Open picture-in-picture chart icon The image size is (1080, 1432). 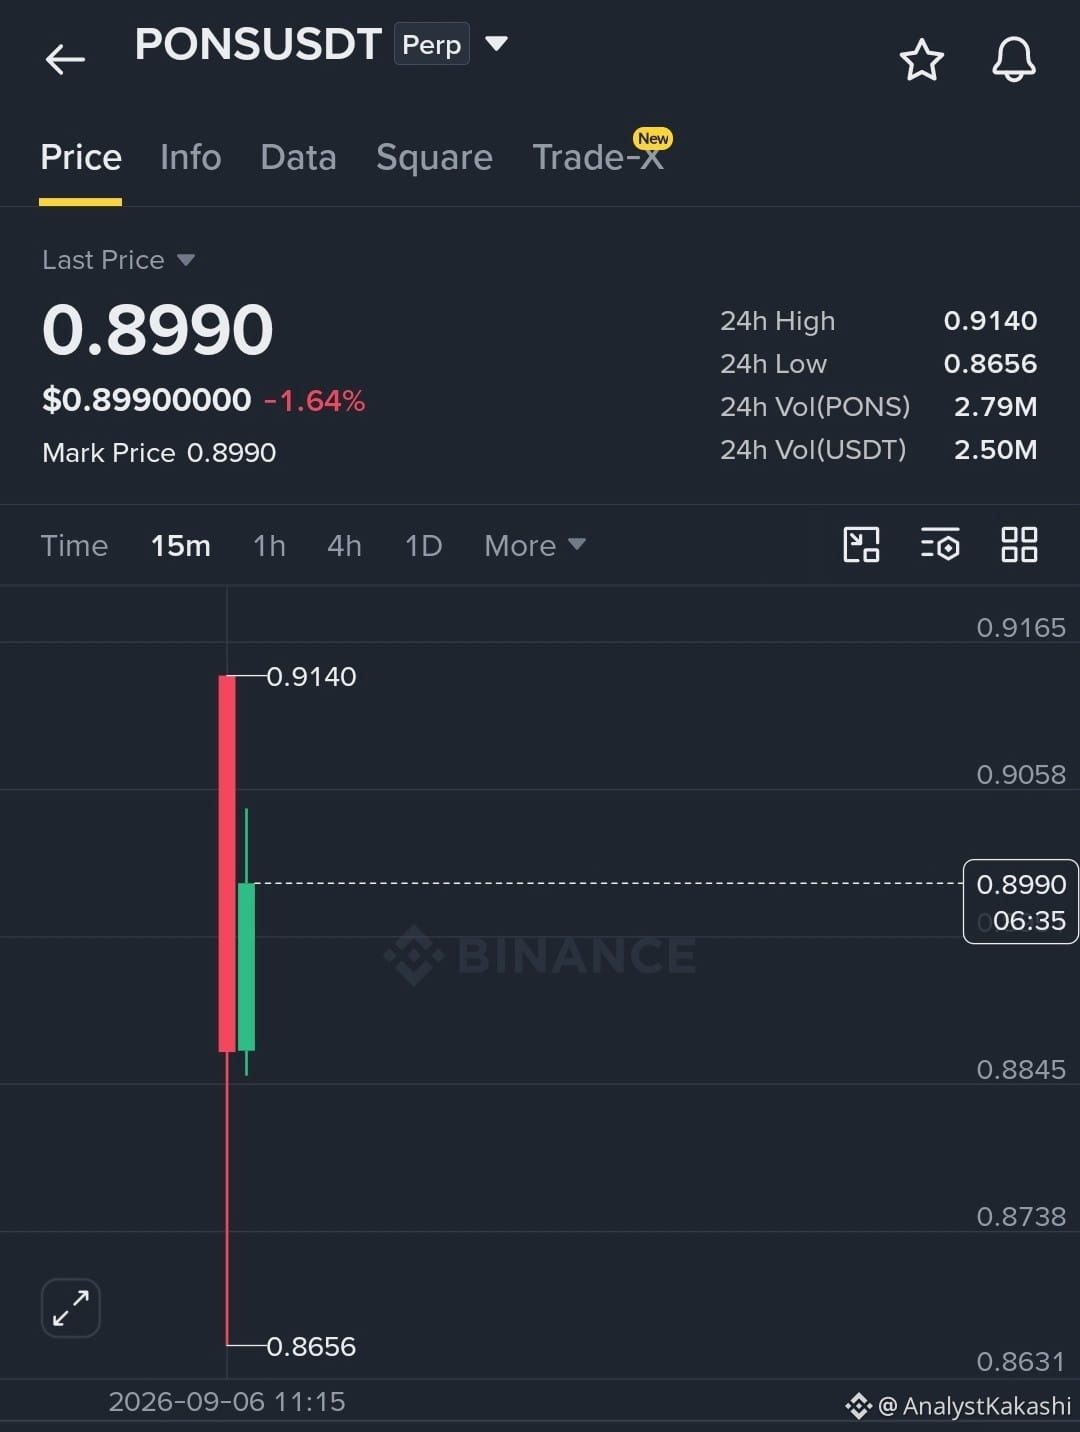click(861, 545)
